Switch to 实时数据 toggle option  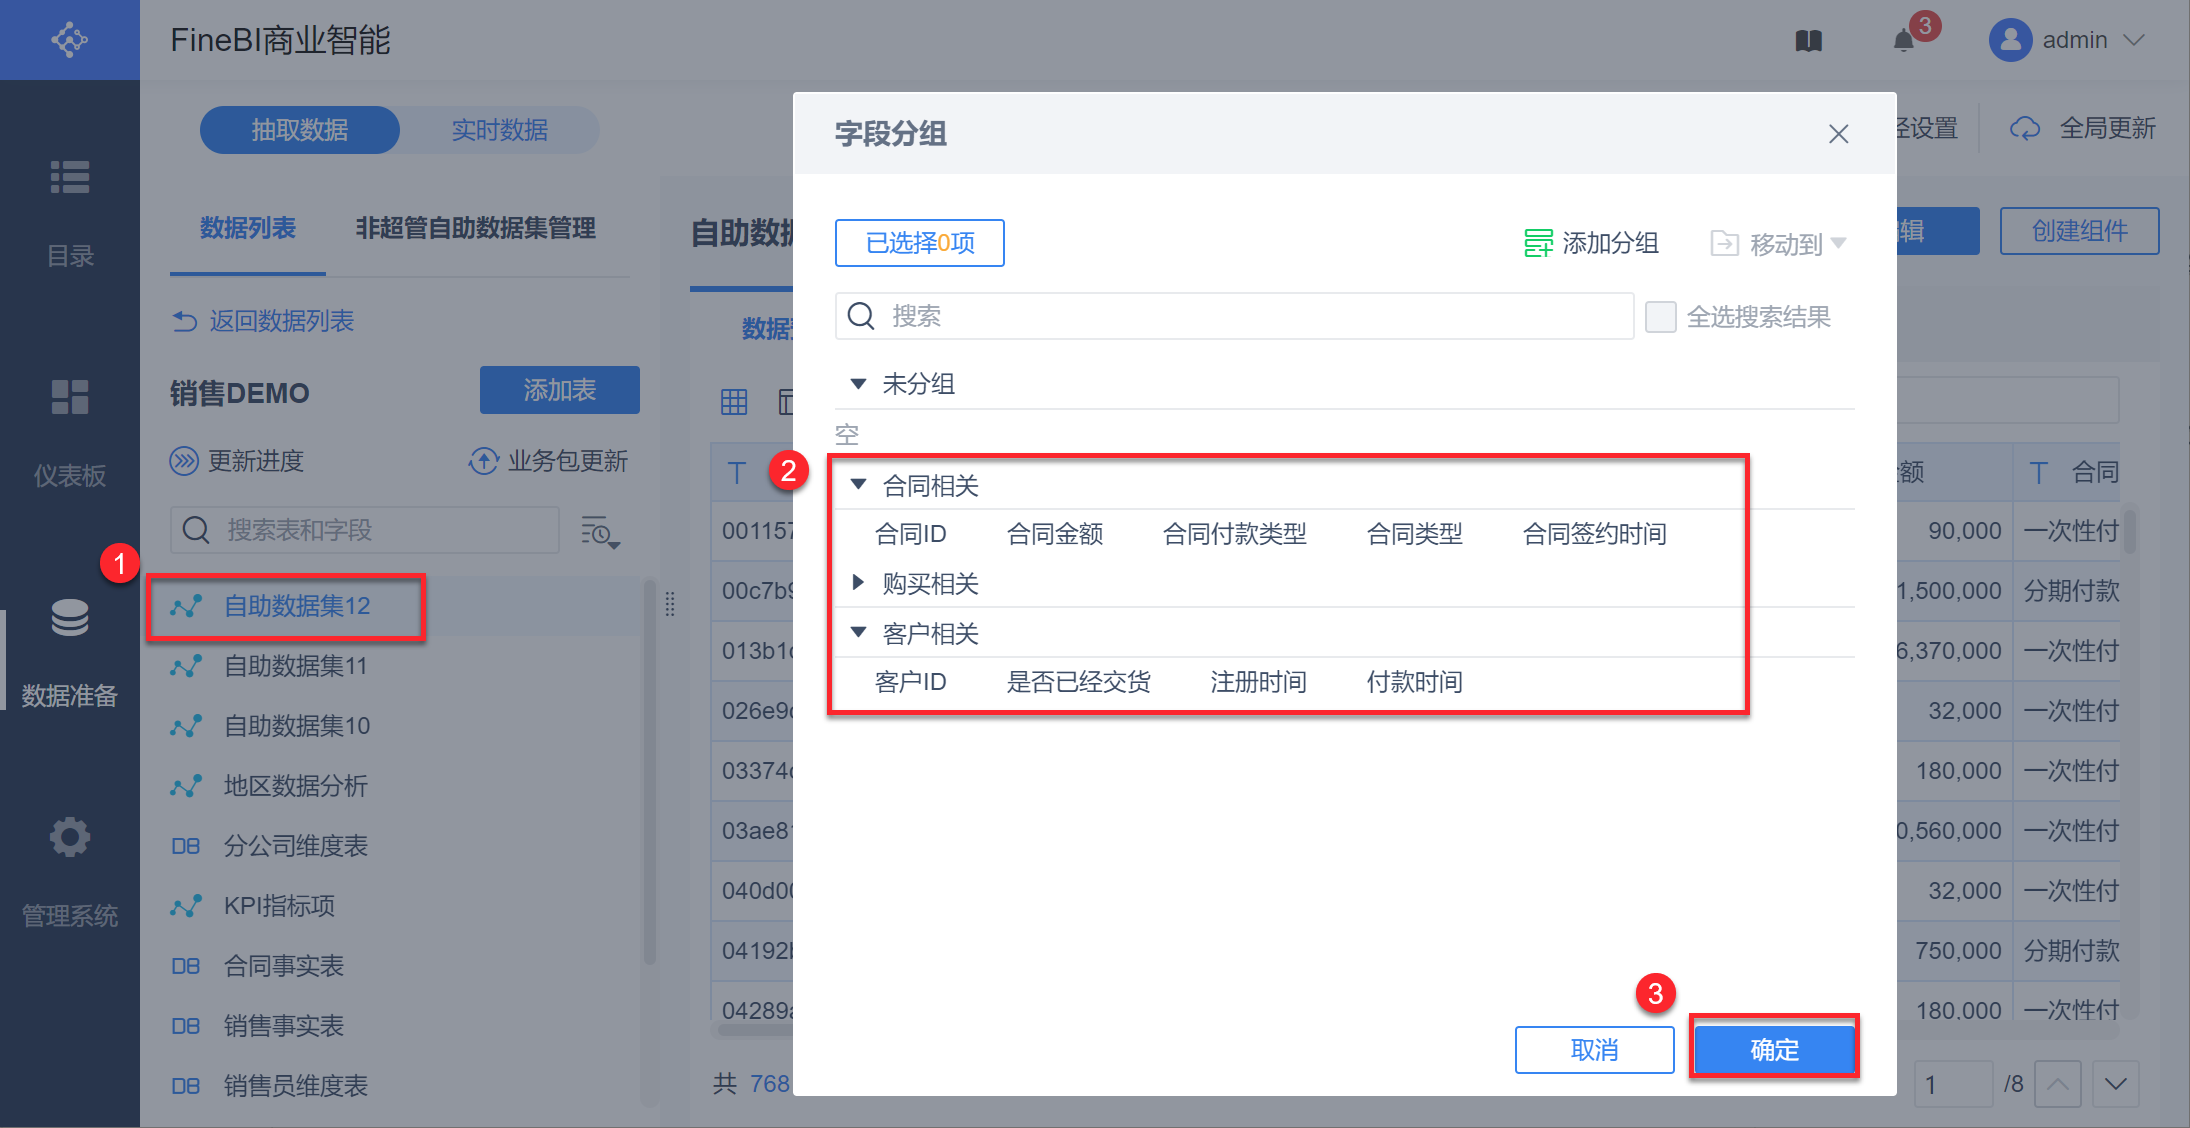click(x=499, y=130)
